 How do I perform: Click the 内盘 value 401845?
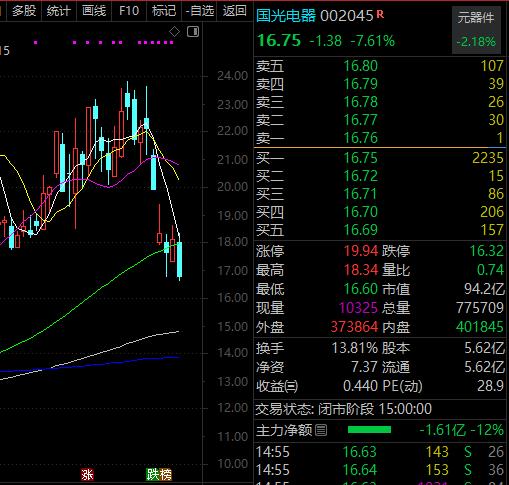point(480,327)
